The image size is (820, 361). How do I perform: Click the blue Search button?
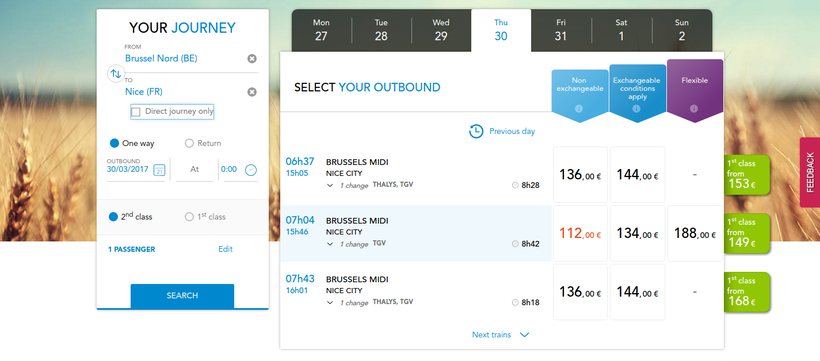click(x=182, y=296)
